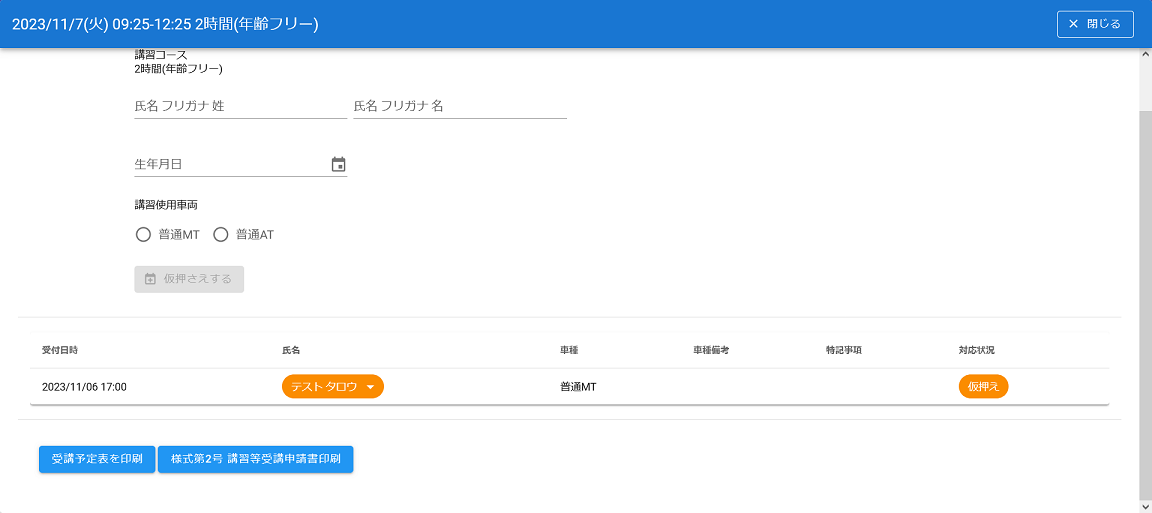This screenshot has width=1152, height=513.
Task: Click the 対応状況 column header
Action: coord(976,351)
